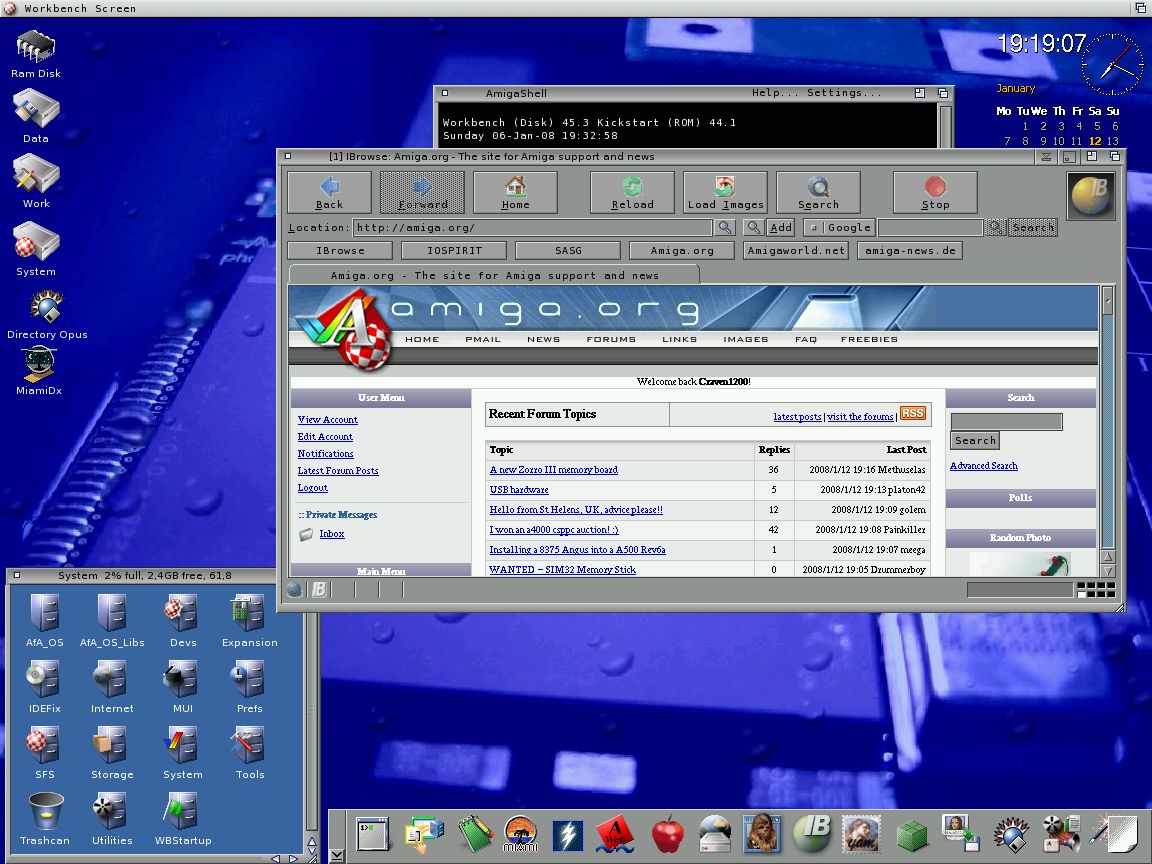Open the AfA_OS drawer
The width and height of the screenshot is (1152, 864).
point(44,621)
